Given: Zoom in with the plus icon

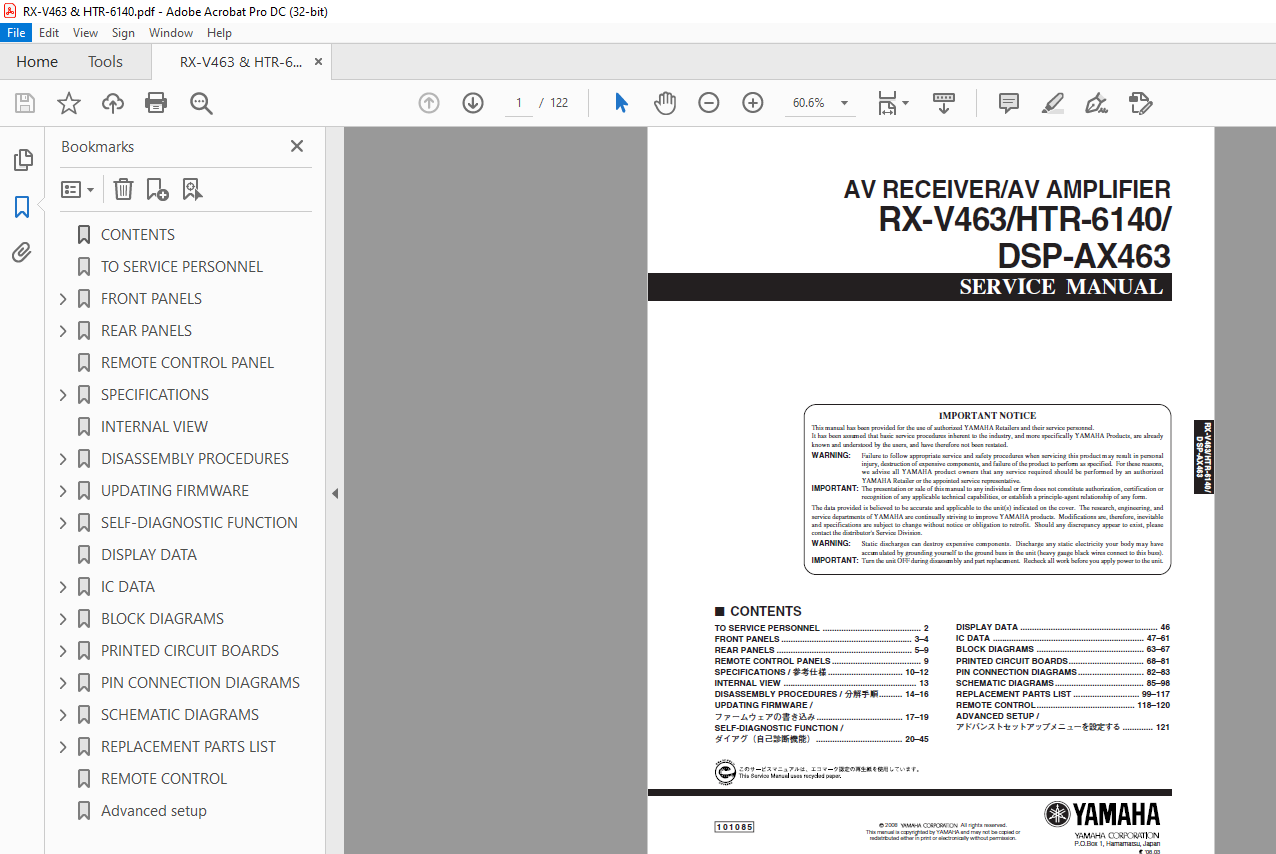Looking at the screenshot, I should 753,103.
